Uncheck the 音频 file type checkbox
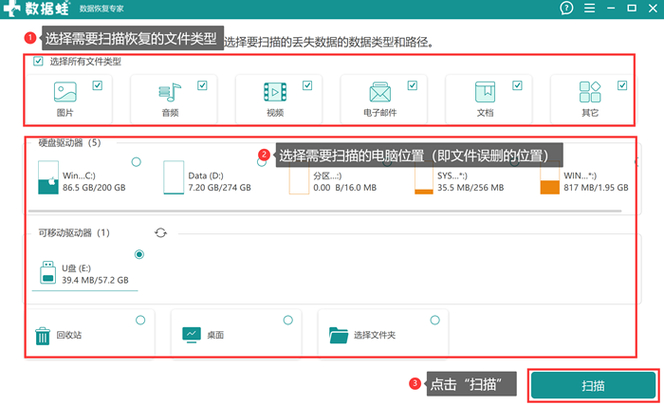The image size is (664, 405). [x=202, y=86]
